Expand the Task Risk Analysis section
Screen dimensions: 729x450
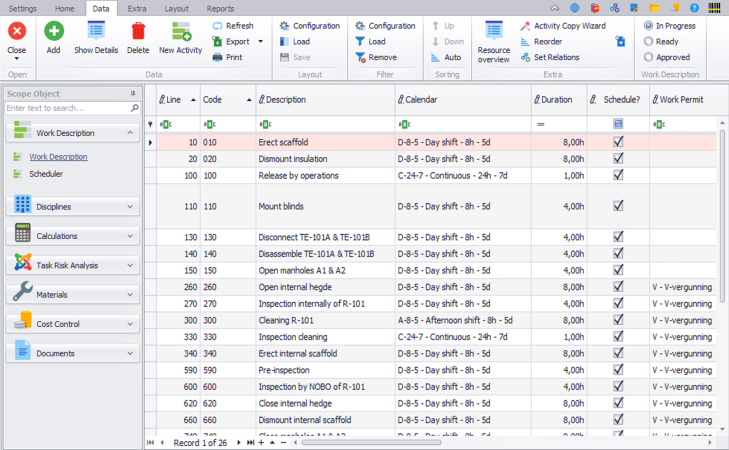(x=72, y=266)
